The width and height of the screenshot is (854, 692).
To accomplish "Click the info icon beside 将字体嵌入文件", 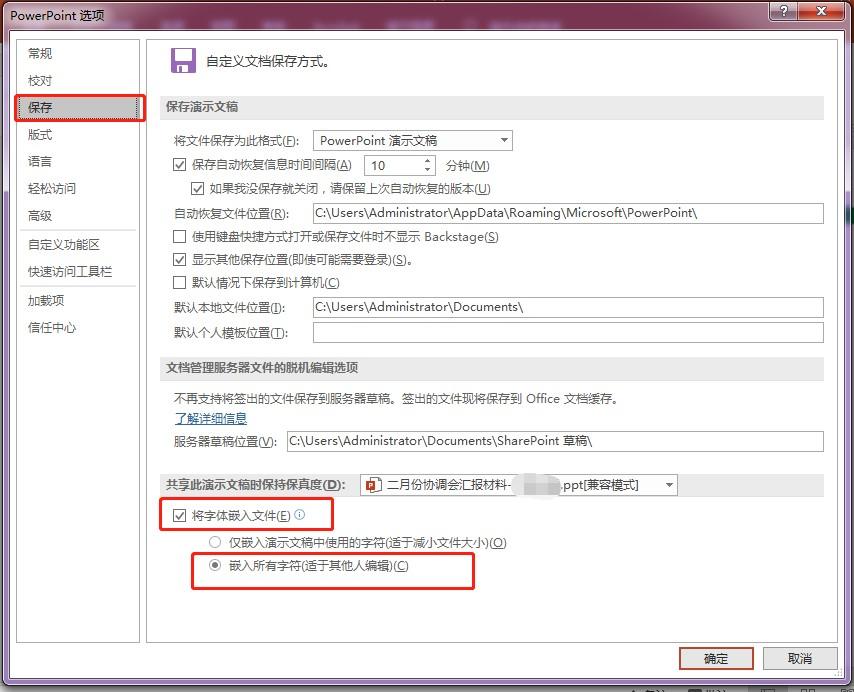I will tap(299, 515).
